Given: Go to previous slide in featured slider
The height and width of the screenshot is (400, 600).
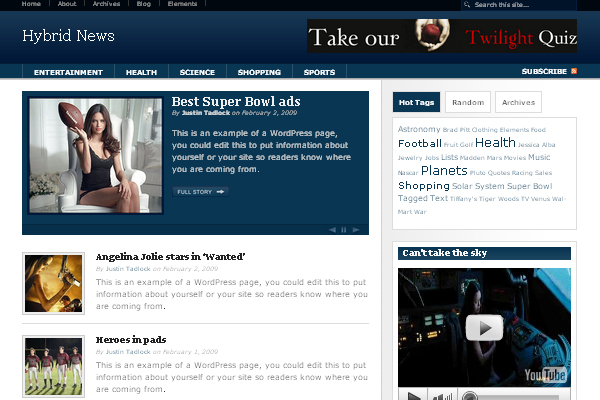Looking at the screenshot, I should click(x=333, y=229).
